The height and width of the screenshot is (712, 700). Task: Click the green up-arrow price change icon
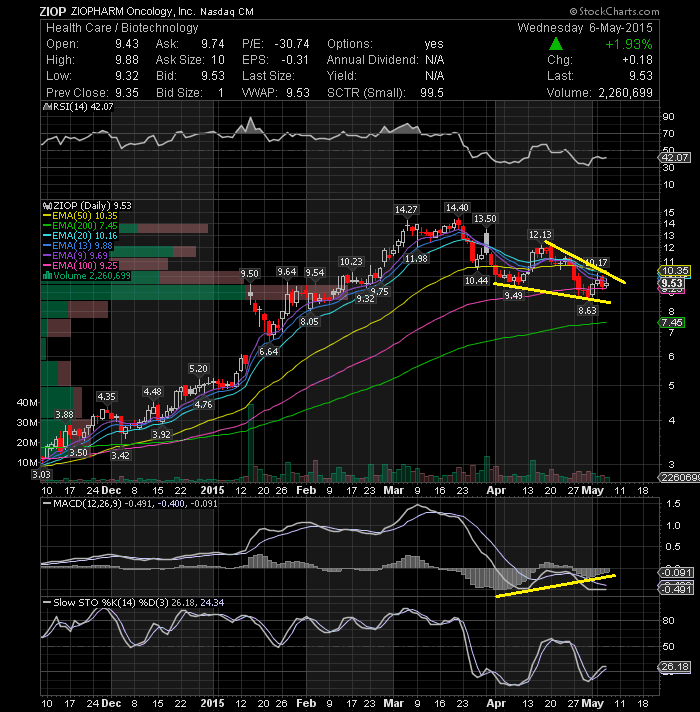click(x=556, y=44)
